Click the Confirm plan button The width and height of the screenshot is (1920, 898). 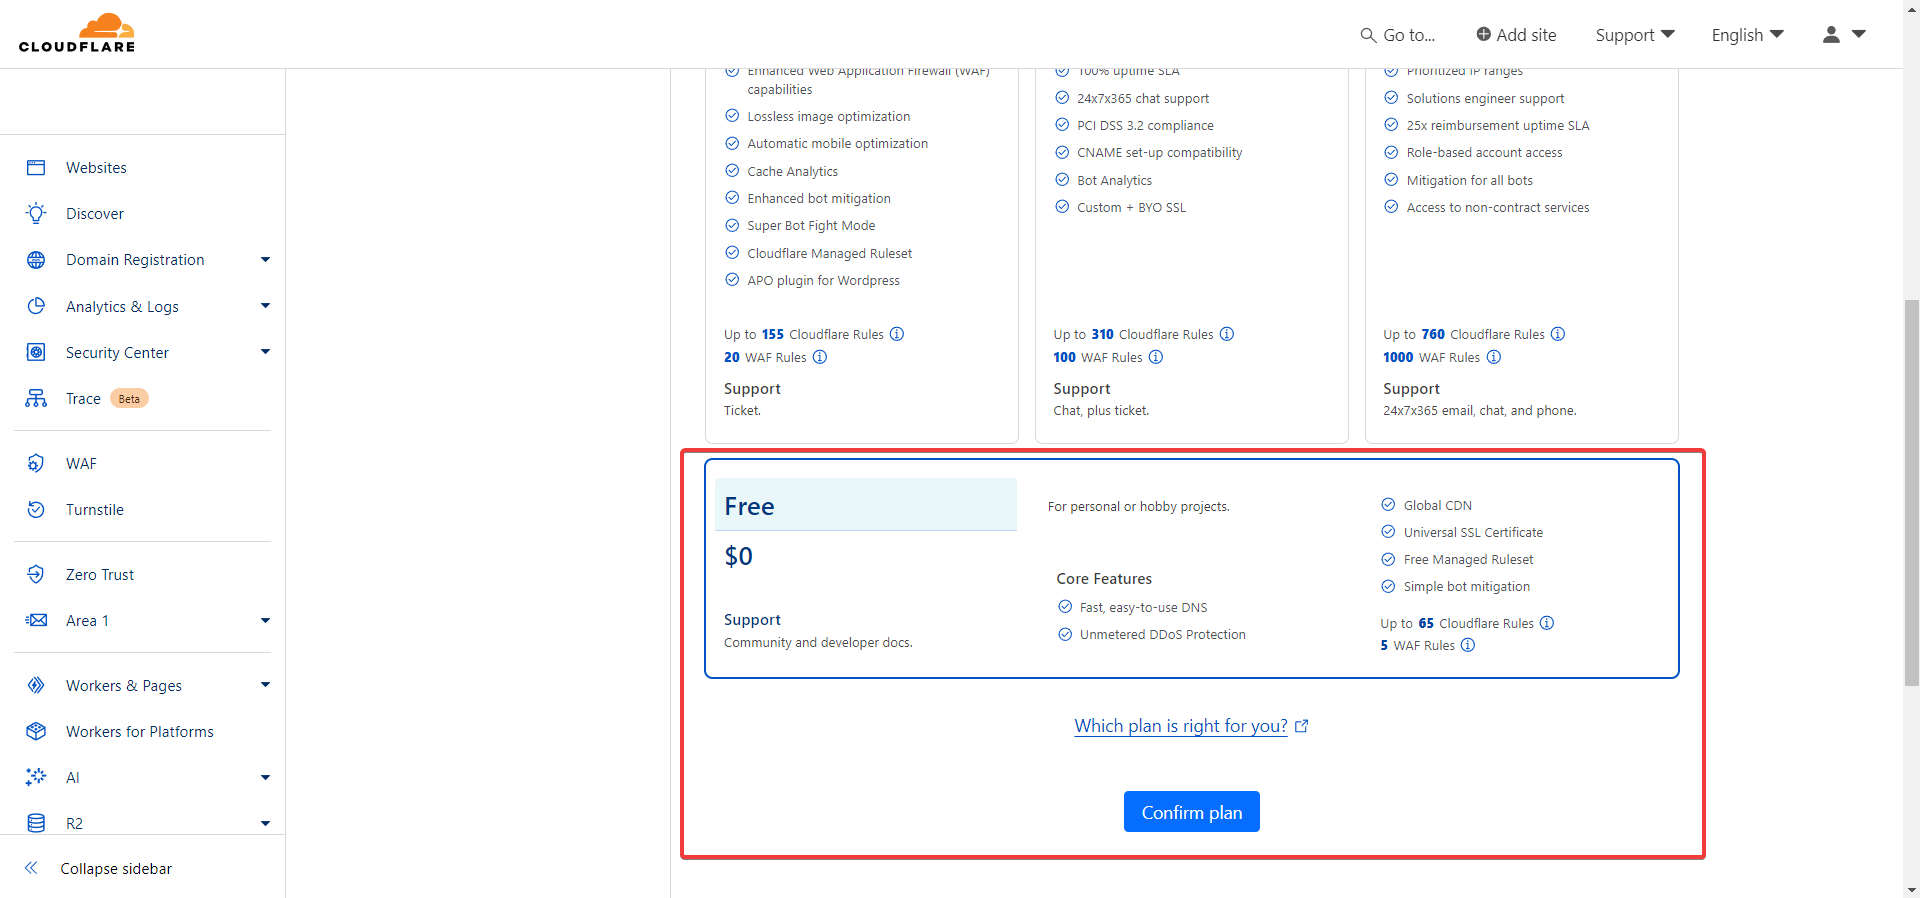click(1192, 812)
